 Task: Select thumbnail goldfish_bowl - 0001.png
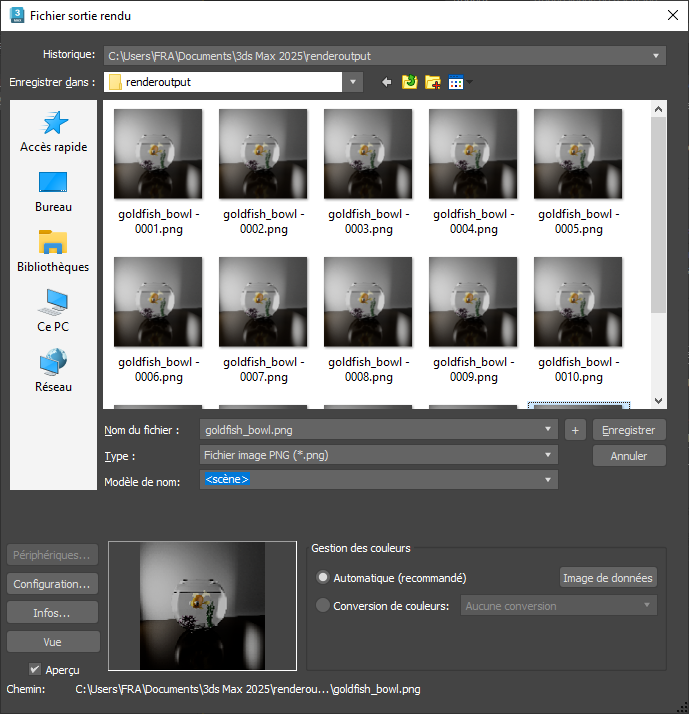[158, 153]
